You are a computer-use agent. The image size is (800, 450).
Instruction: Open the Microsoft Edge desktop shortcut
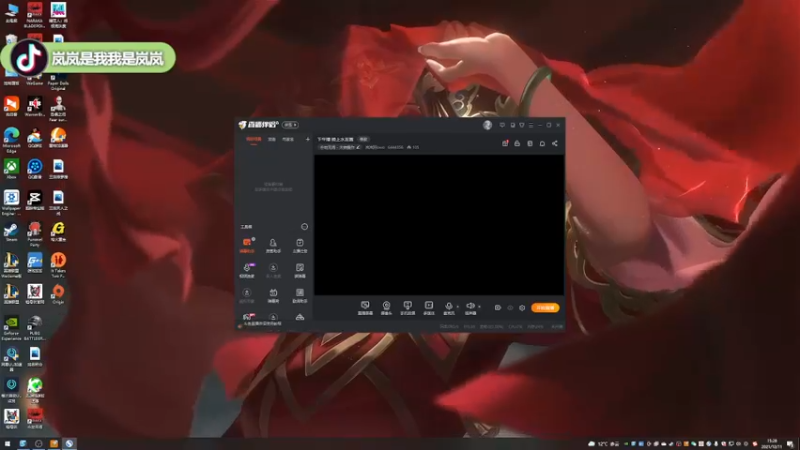(x=11, y=141)
